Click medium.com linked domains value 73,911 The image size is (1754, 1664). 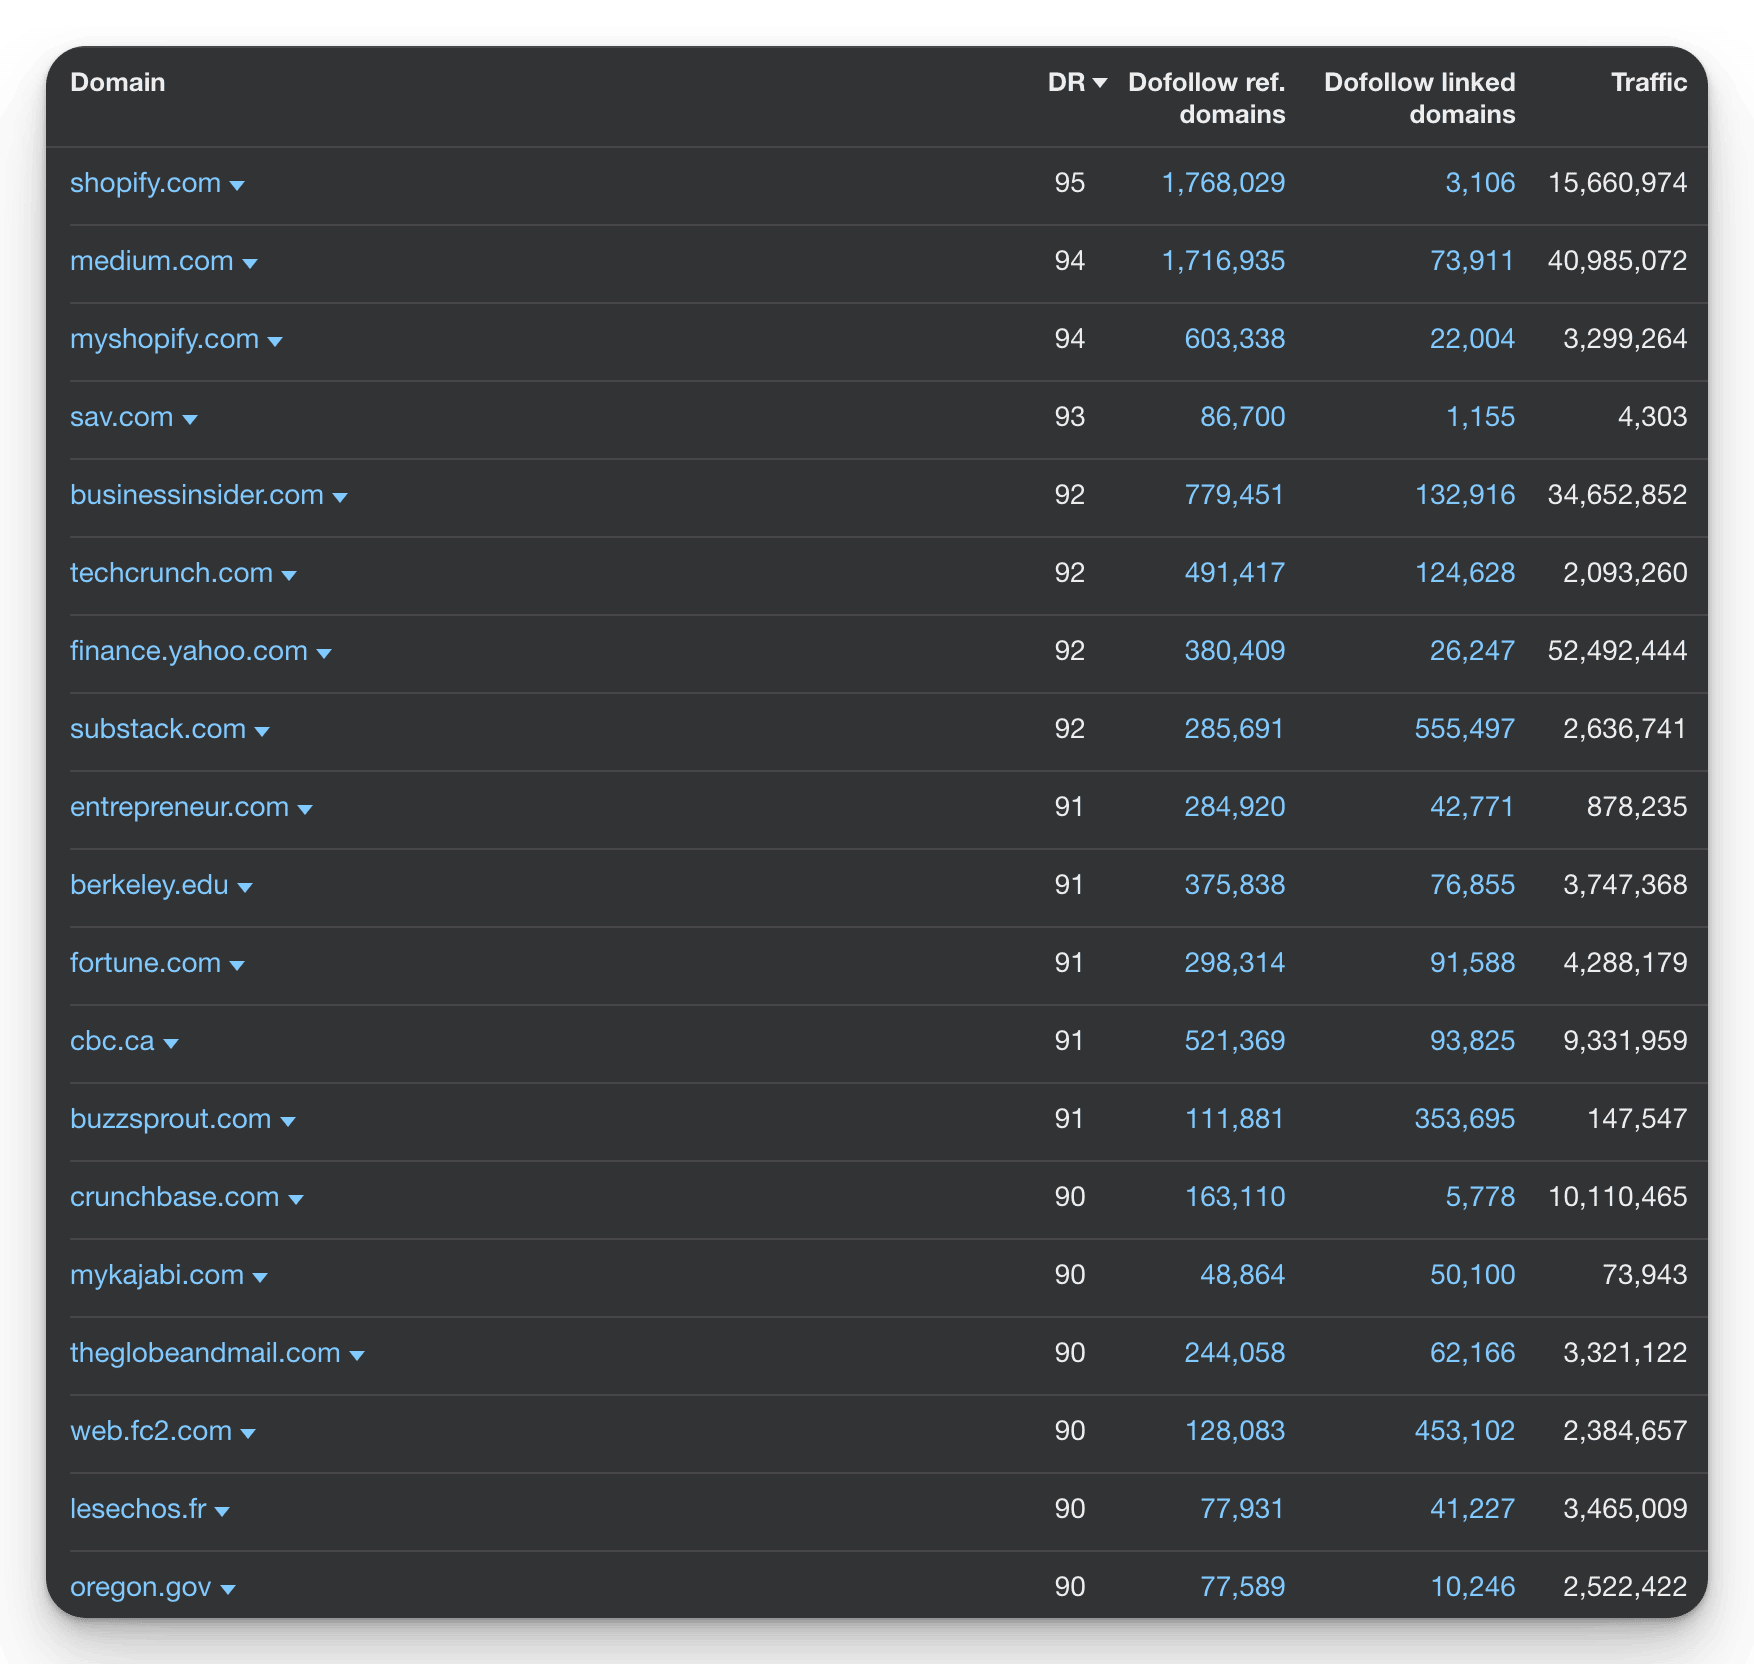1472,261
